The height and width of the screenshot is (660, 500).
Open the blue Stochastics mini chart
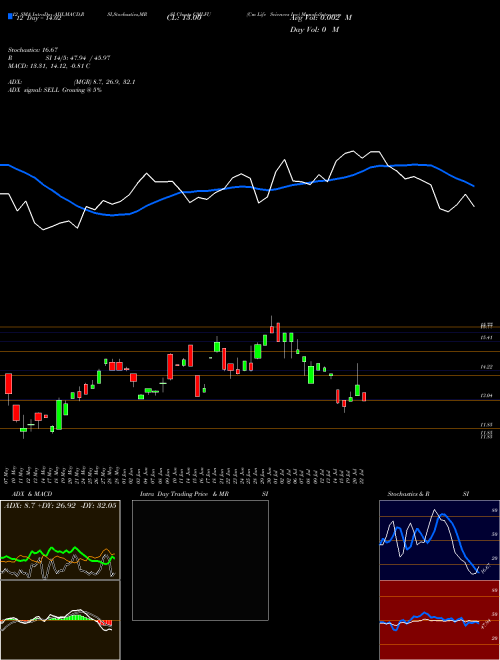click(439, 540)
